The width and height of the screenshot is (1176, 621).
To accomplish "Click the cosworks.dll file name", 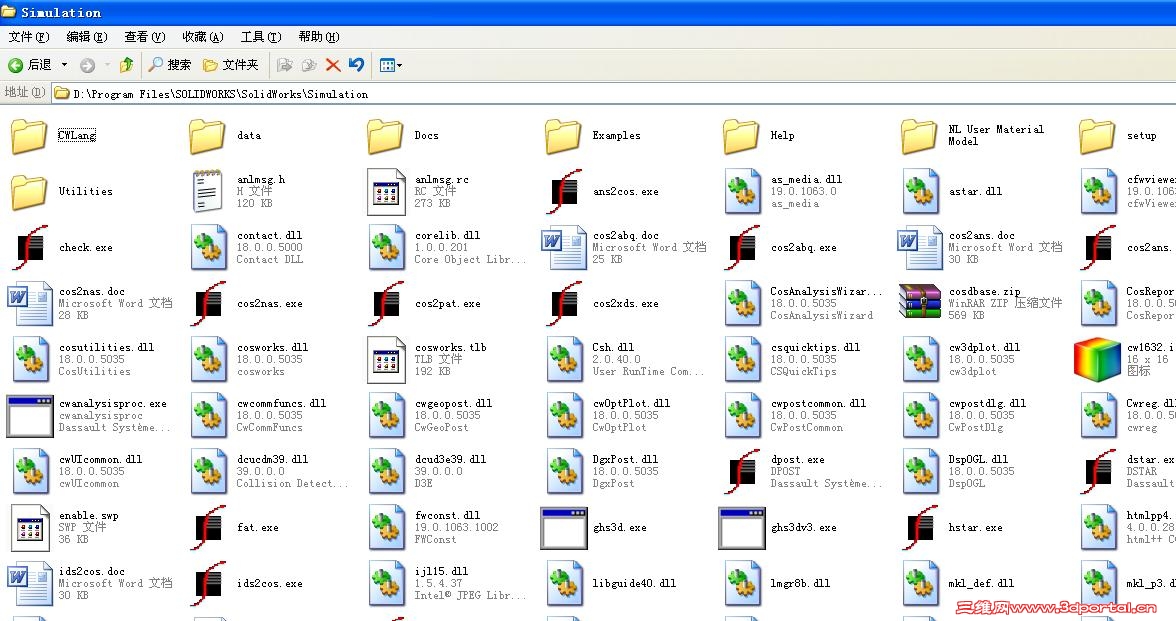I will [x=272, y=347].
